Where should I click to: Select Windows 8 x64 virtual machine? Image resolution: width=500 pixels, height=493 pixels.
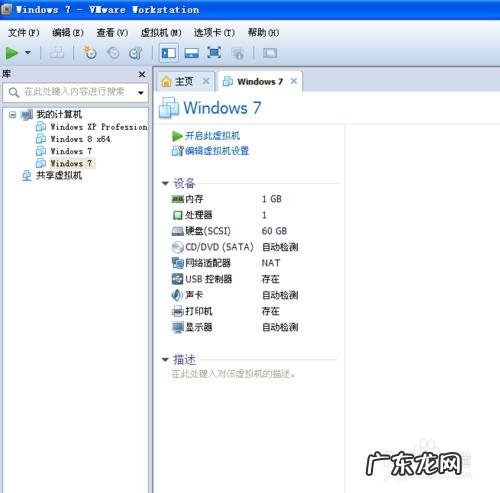point(80,139)
